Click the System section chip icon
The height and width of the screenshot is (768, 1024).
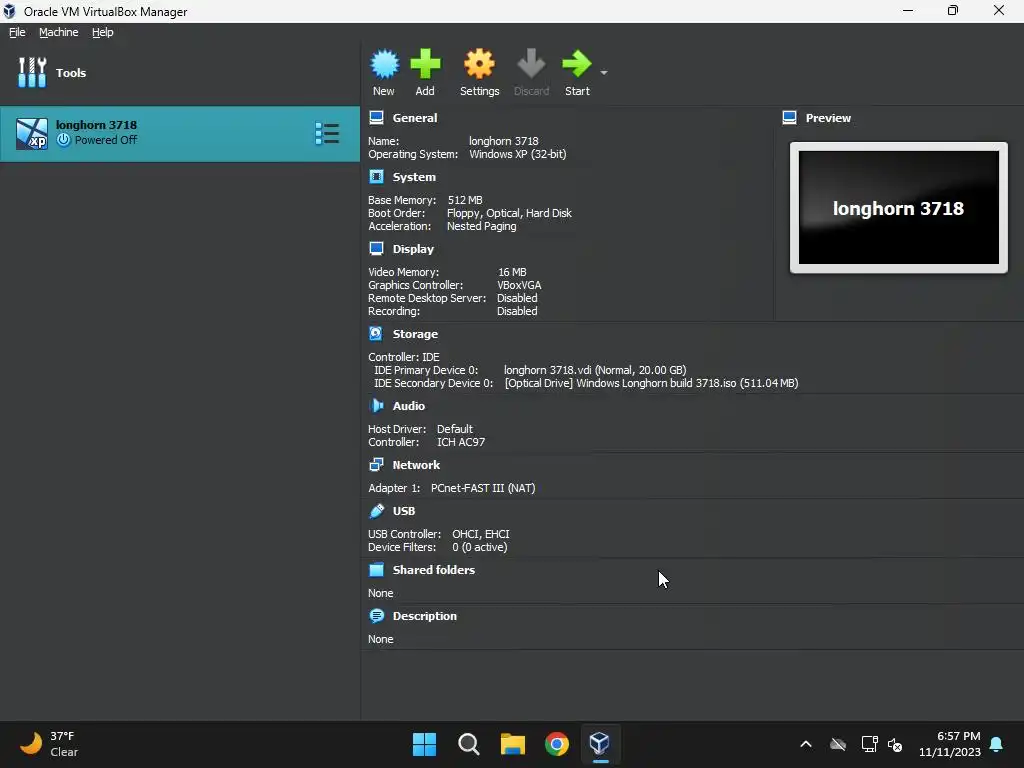[x=376, y=177]
